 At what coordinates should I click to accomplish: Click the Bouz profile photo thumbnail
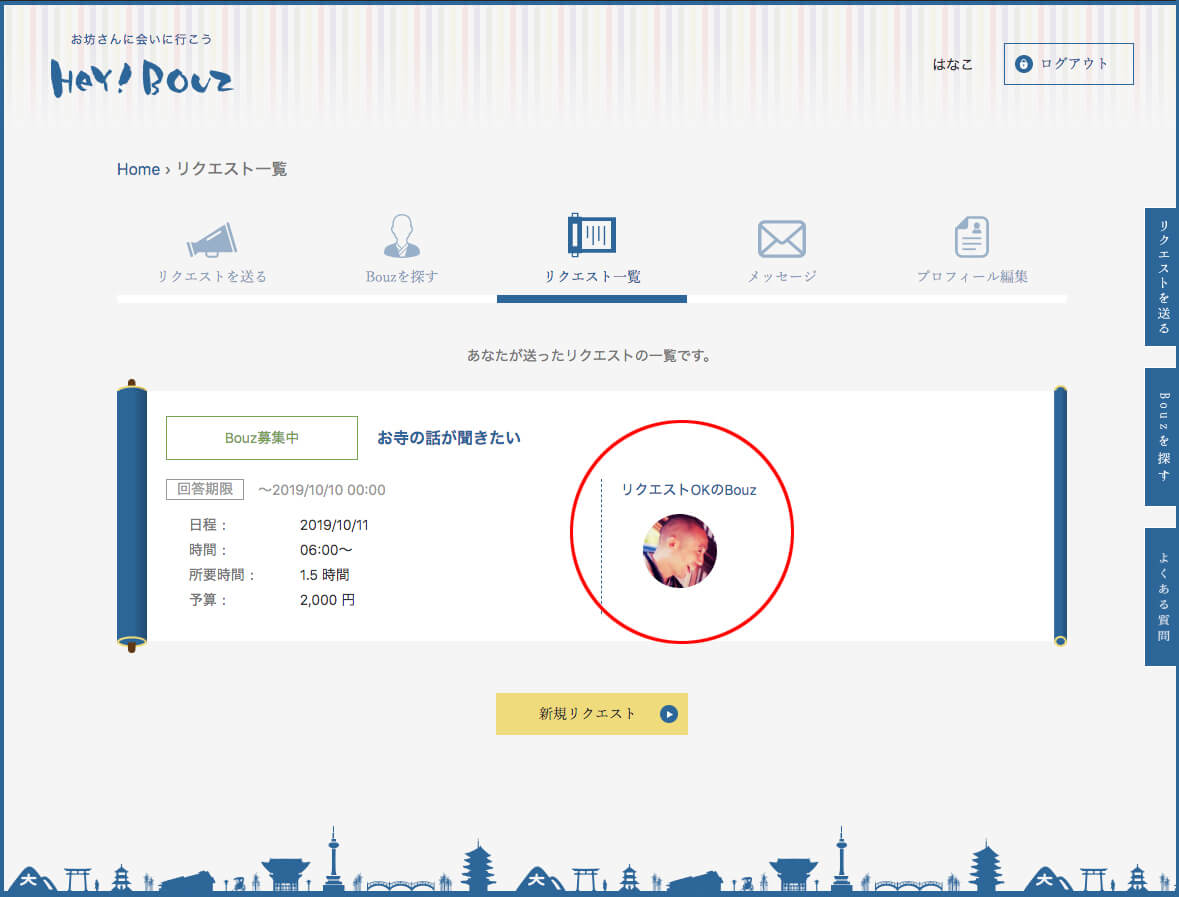pos(679,551)
